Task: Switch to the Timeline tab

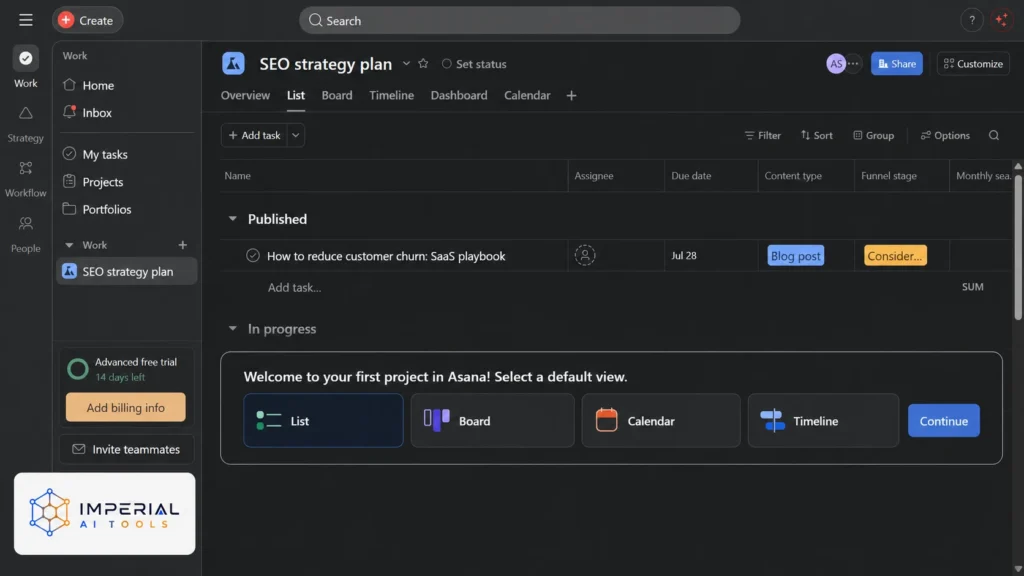Action: (x=391, y=95)
